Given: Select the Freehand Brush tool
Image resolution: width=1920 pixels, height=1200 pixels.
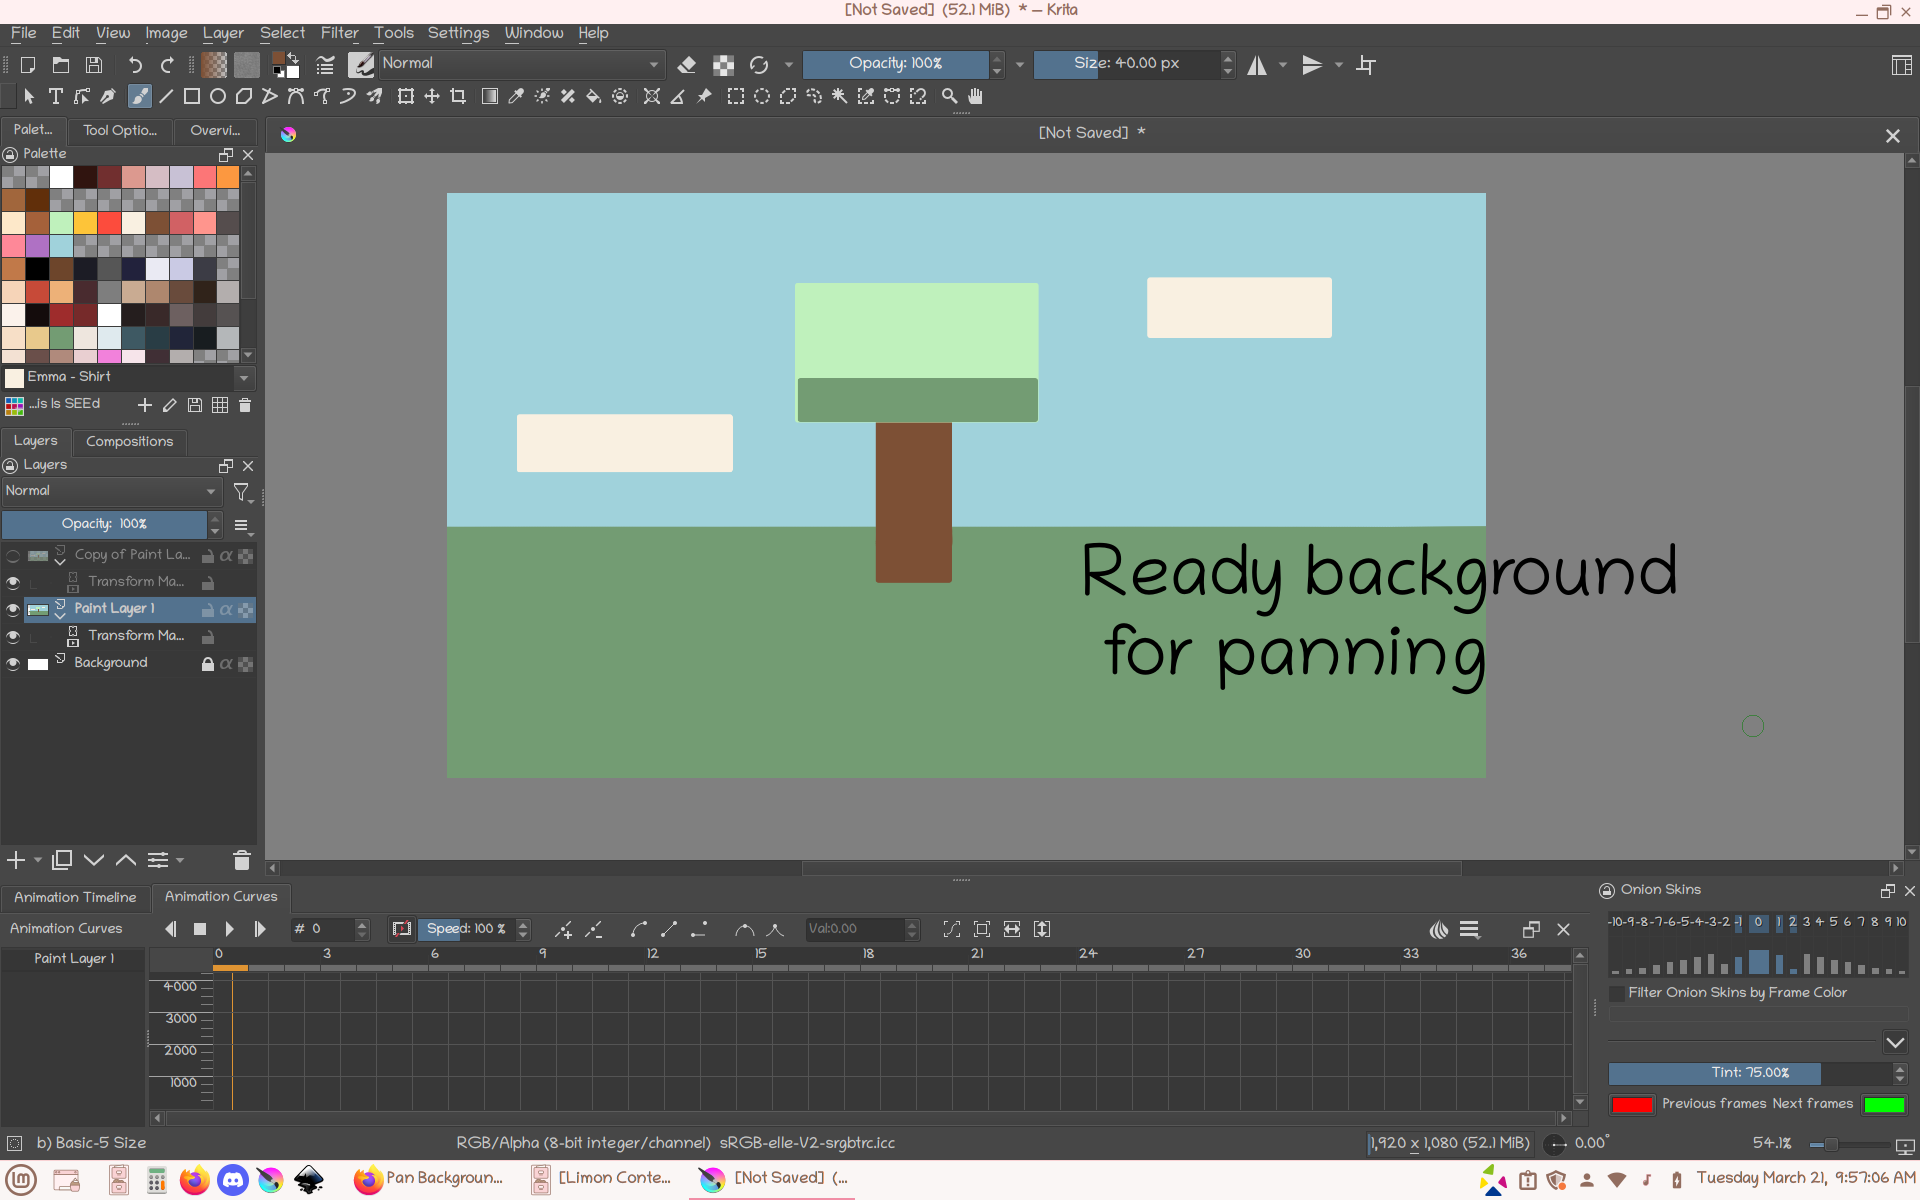Looking at the screenshot, I should pyautogui.click(x=140, y=97).
